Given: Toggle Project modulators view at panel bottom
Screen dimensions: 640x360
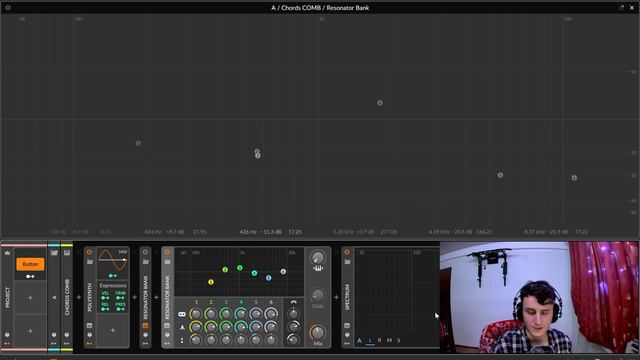Looking at the screenshot, I should pyautogui.click(x=7, y=344).
